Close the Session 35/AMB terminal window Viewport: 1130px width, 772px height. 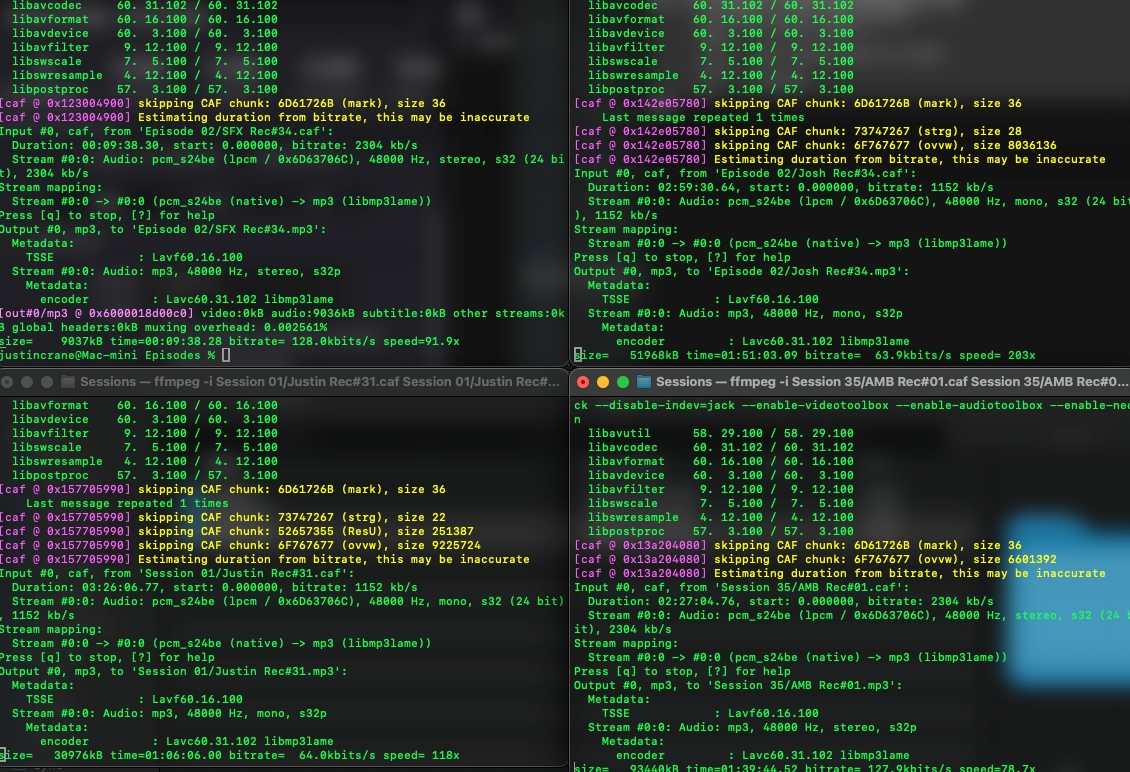tap(582, 381)
